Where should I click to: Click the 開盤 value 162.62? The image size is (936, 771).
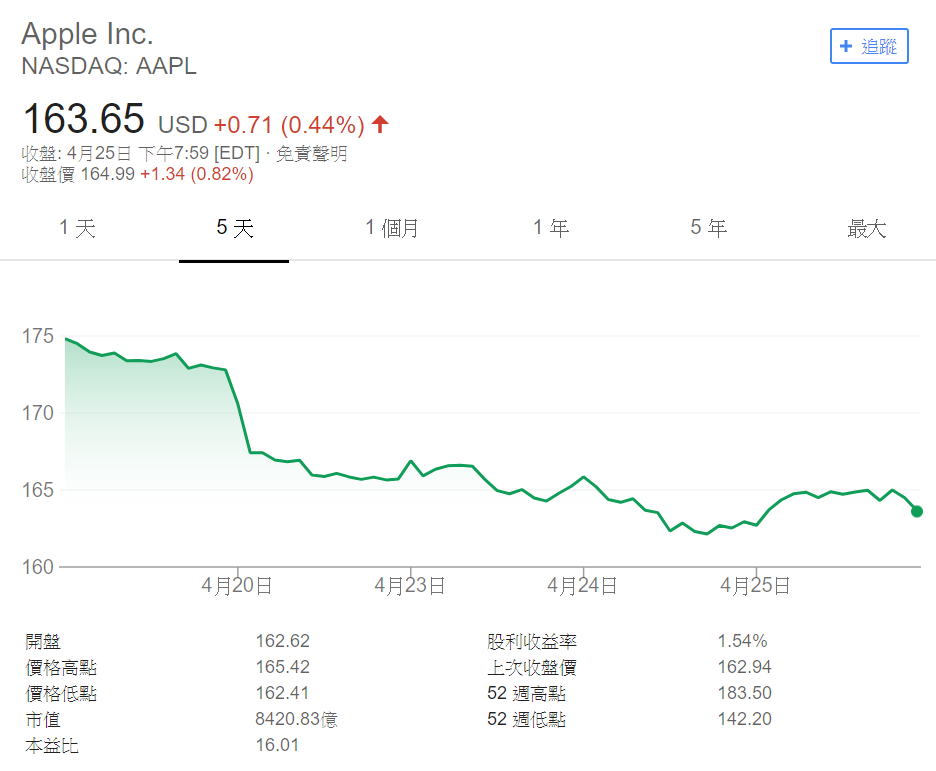(x=283, y=641)
